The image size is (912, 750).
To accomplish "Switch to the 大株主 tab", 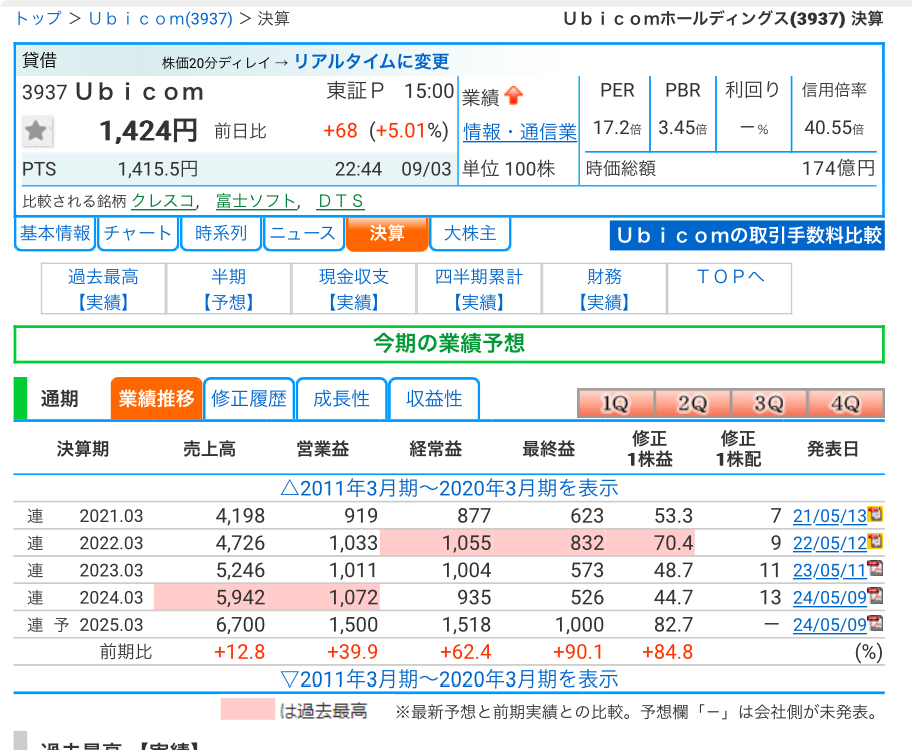I will [x=470, y=233].
